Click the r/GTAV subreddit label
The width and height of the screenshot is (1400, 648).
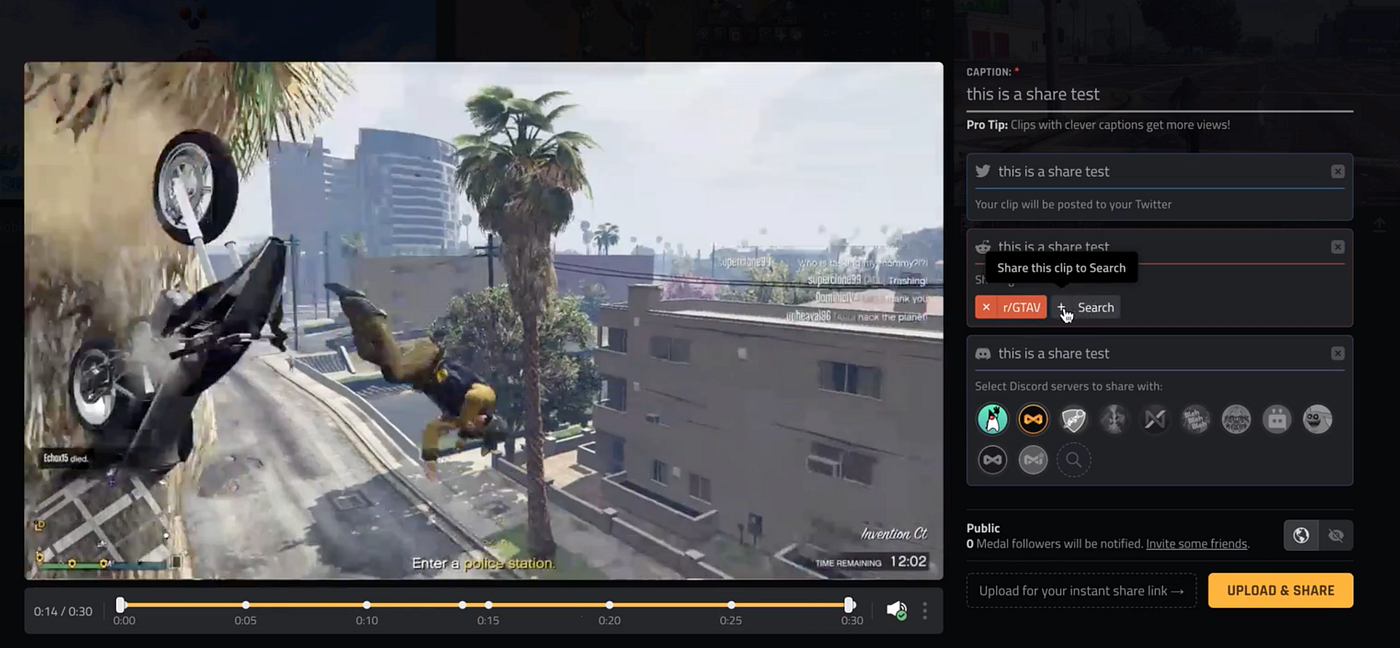(1022, 307)
